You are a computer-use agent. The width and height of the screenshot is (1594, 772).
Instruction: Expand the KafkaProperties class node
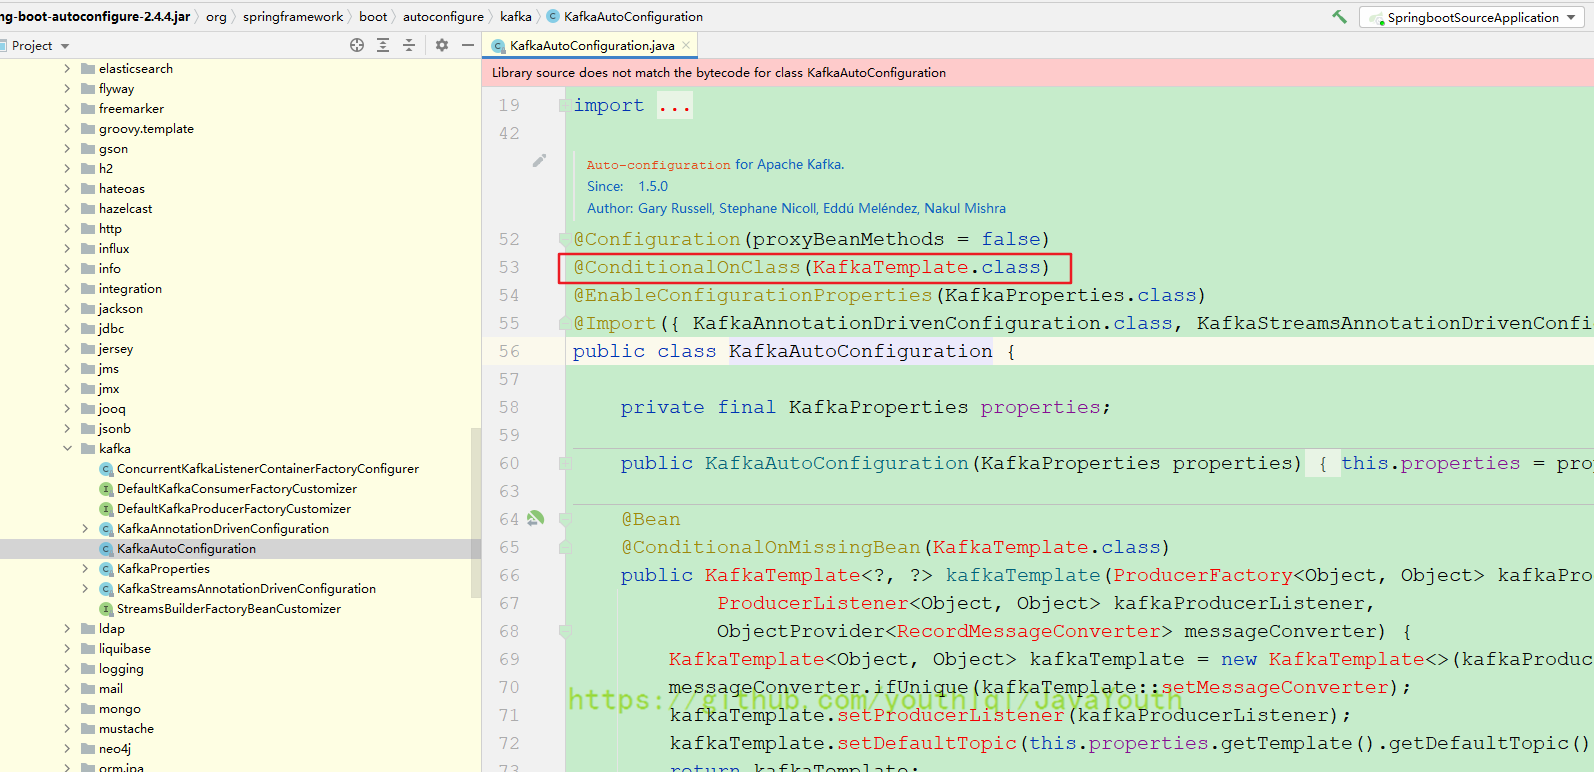[x=85, y=568]
